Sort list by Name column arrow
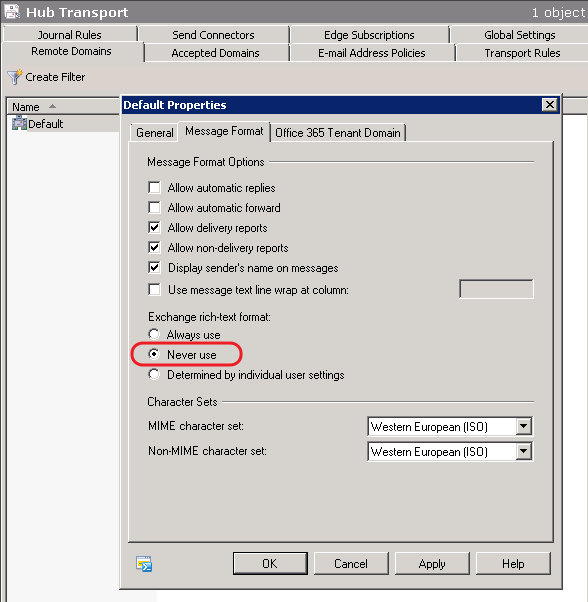 [x=52, y=106]
